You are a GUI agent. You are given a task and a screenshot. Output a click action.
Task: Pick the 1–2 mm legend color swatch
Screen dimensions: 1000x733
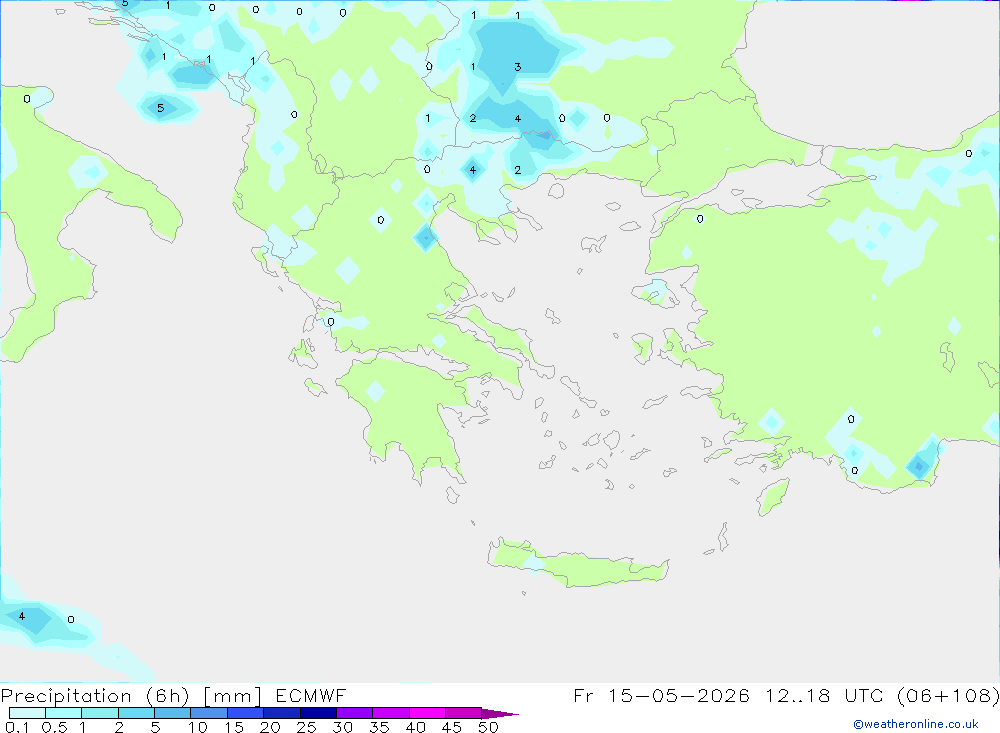(x=100, y=713)
